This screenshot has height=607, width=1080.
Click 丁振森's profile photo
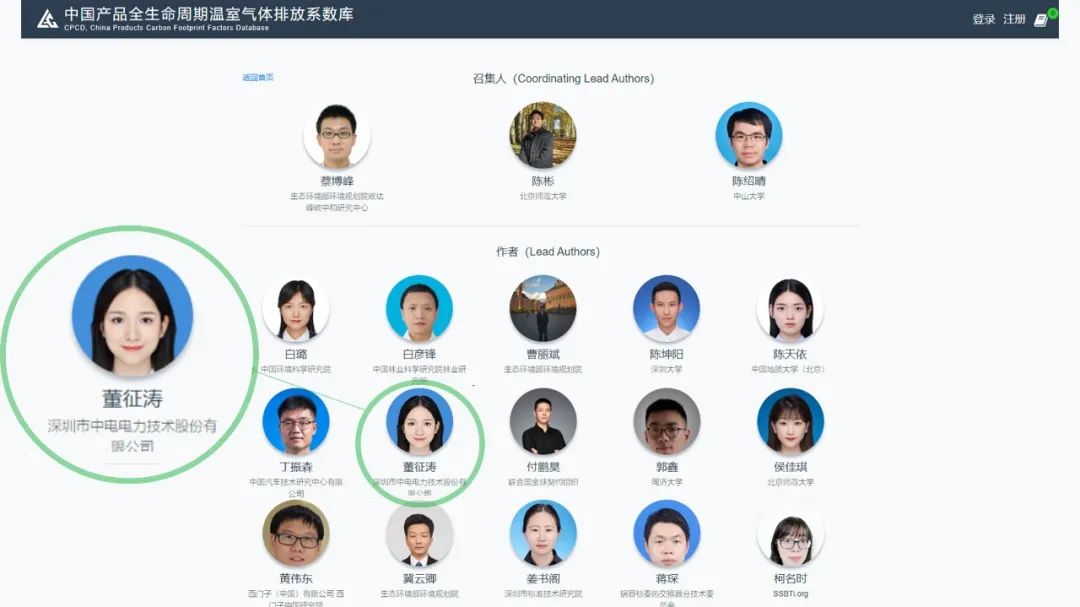pos(296,422)
